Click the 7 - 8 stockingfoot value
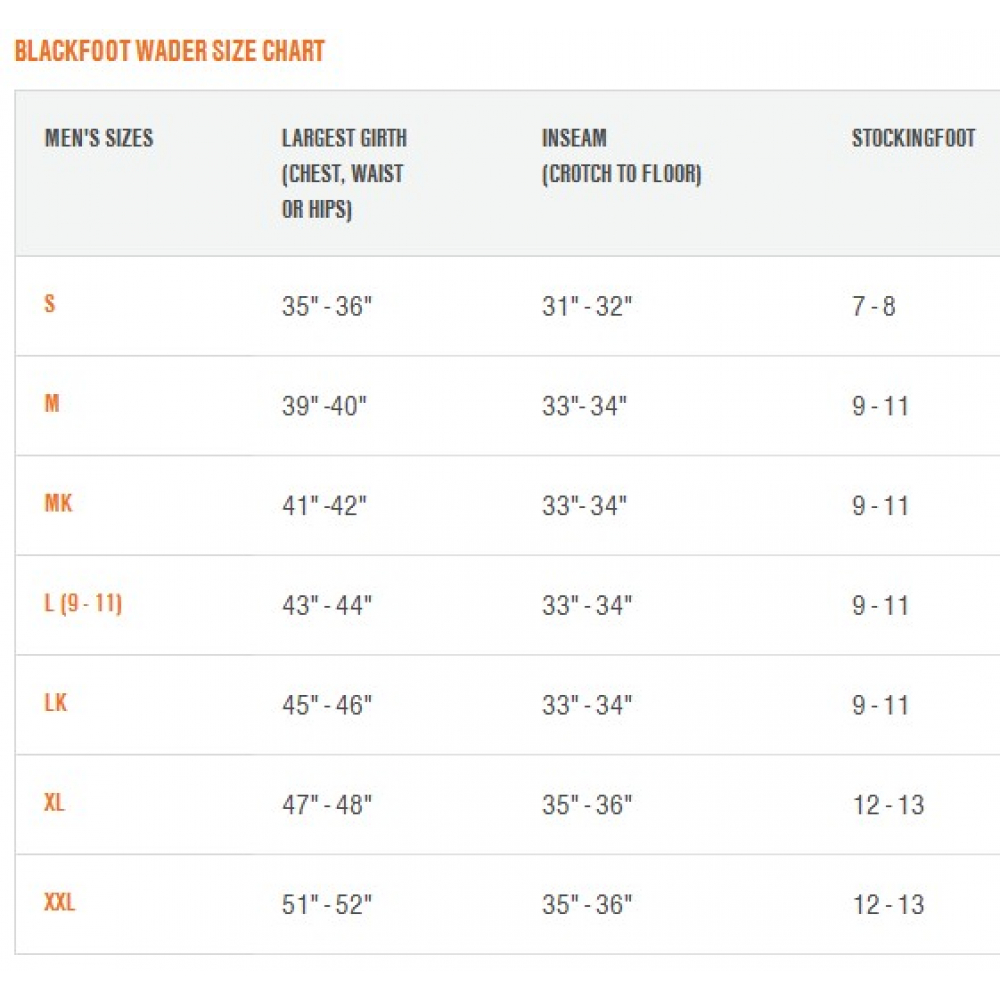The height and width of the screenshot is (1000, 1000). pos(874,306)
